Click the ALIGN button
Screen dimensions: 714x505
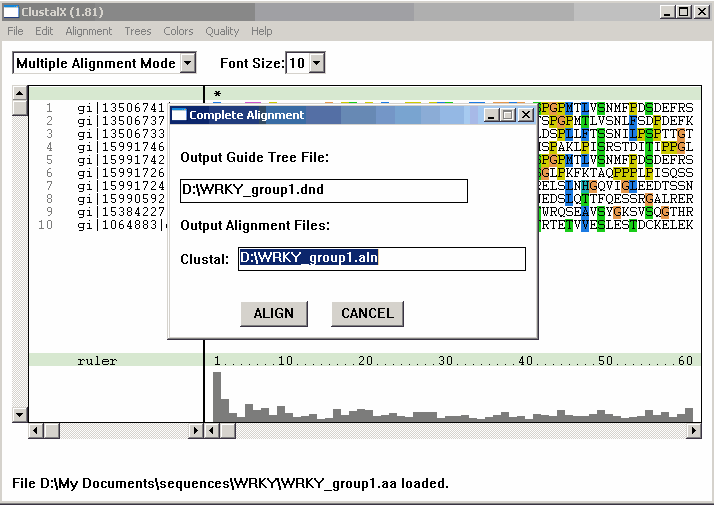click(x=274, y=313)
